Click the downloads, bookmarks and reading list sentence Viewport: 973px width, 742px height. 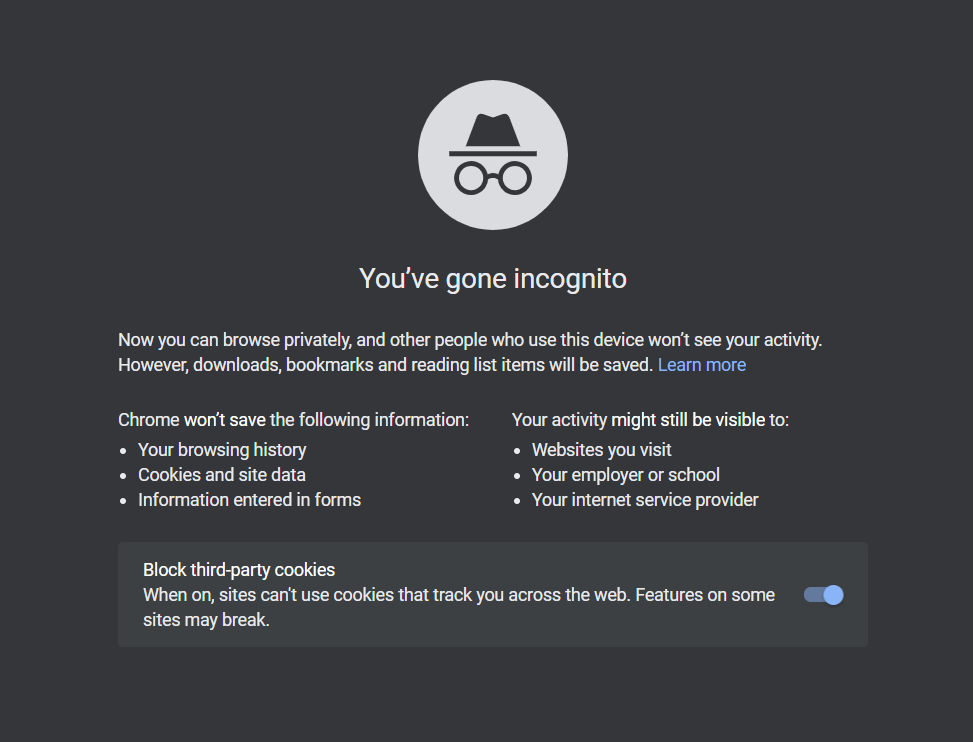[385, 365]
